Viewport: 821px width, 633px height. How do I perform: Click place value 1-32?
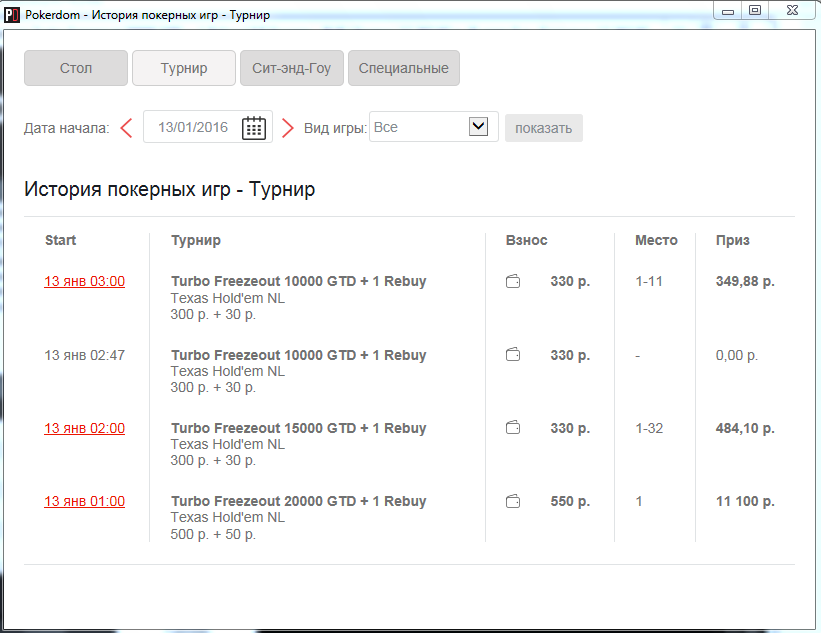(x=649, y=428)
